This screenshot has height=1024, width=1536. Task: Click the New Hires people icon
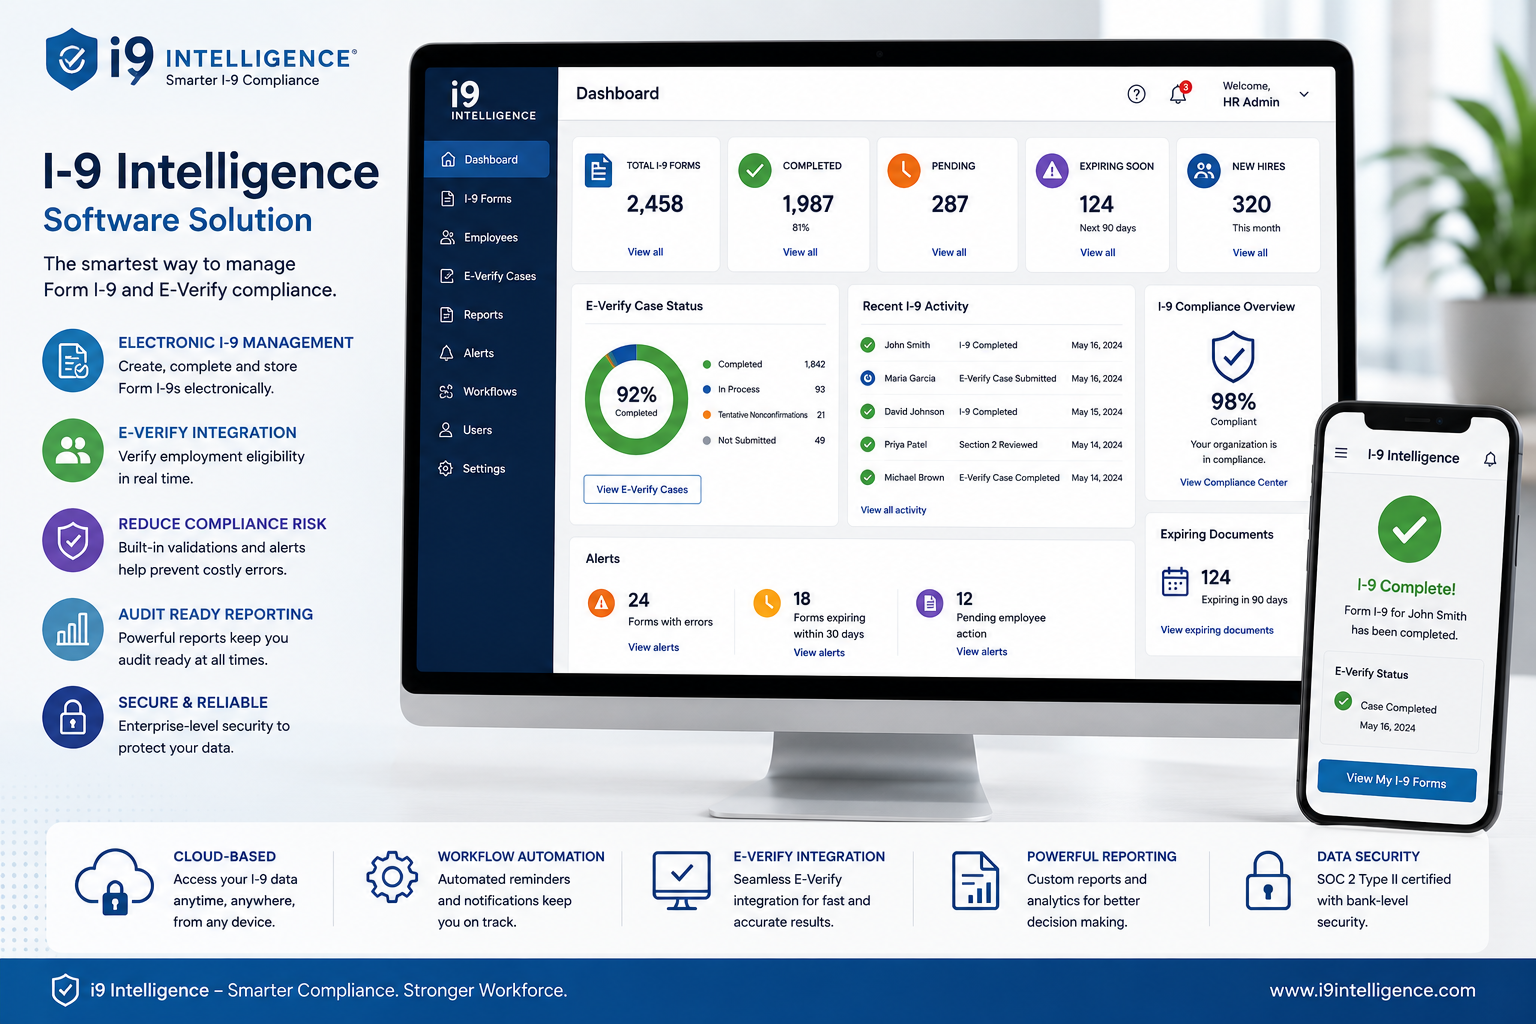pos(1204,171)
